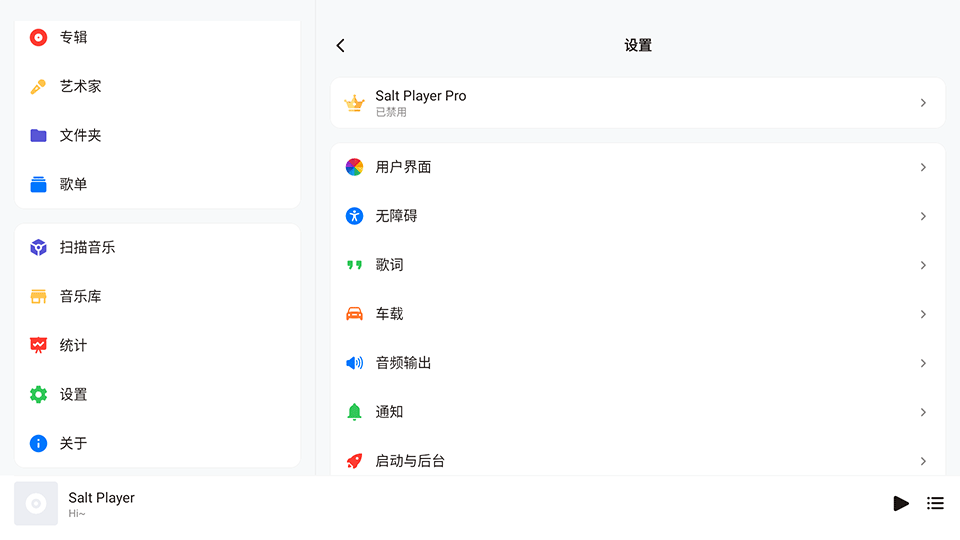
Task: Click the 无障碍 accessibility icon
Action: pos(354,216)
